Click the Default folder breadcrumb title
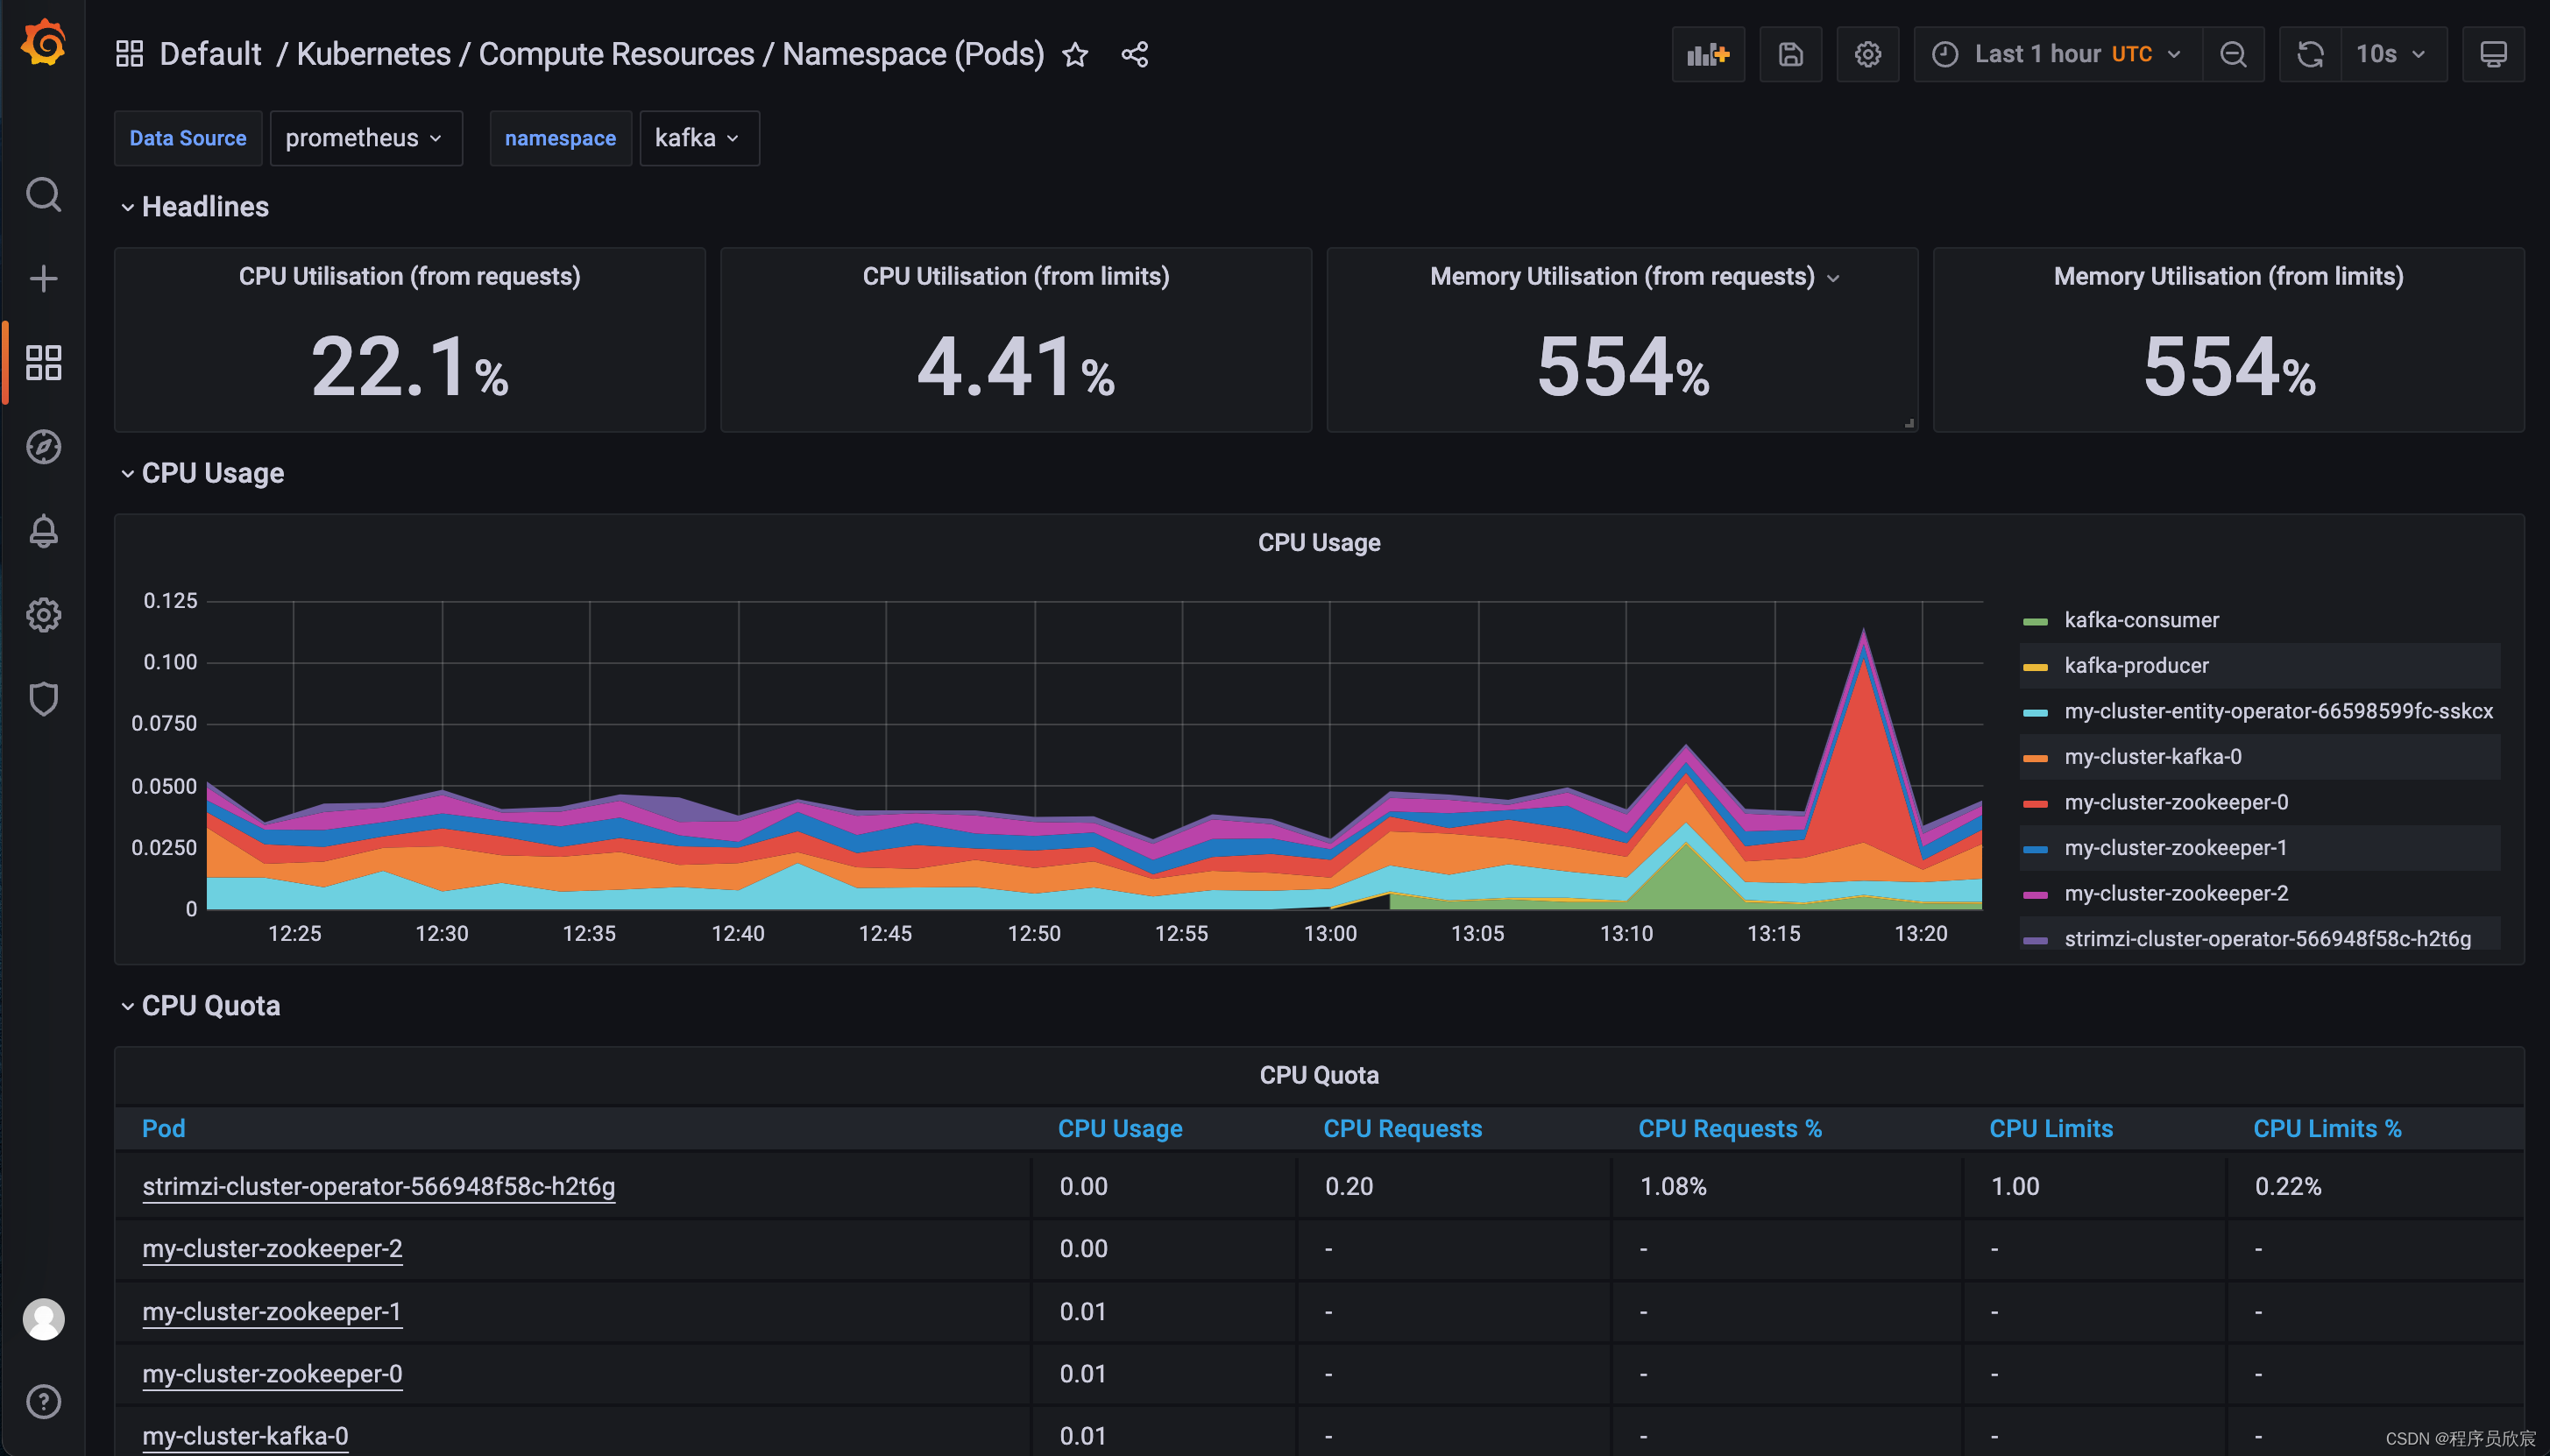 point(210,54)
